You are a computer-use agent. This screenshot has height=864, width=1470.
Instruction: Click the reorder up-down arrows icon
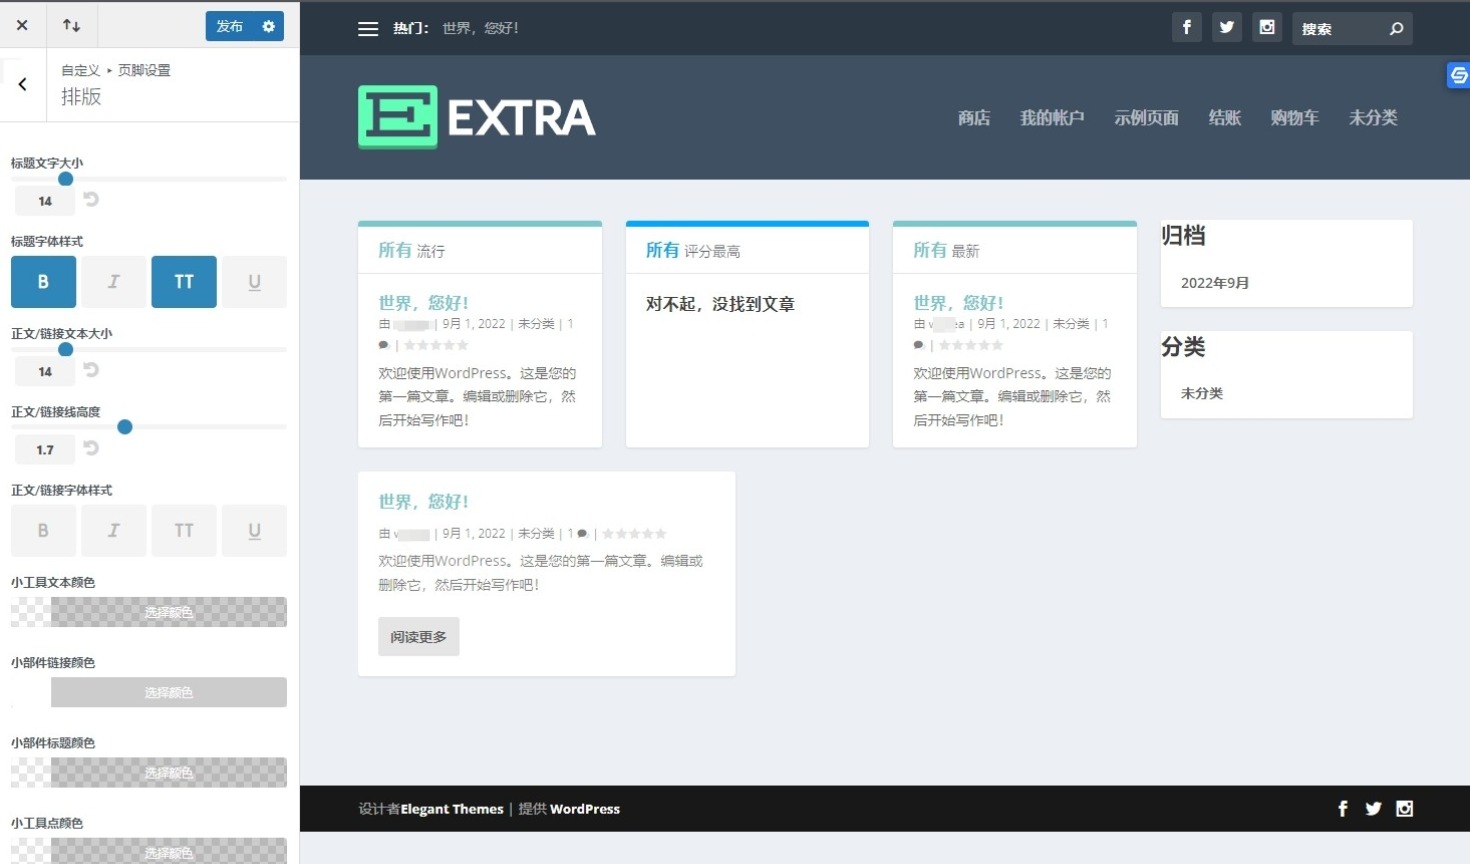pos(72,25)
